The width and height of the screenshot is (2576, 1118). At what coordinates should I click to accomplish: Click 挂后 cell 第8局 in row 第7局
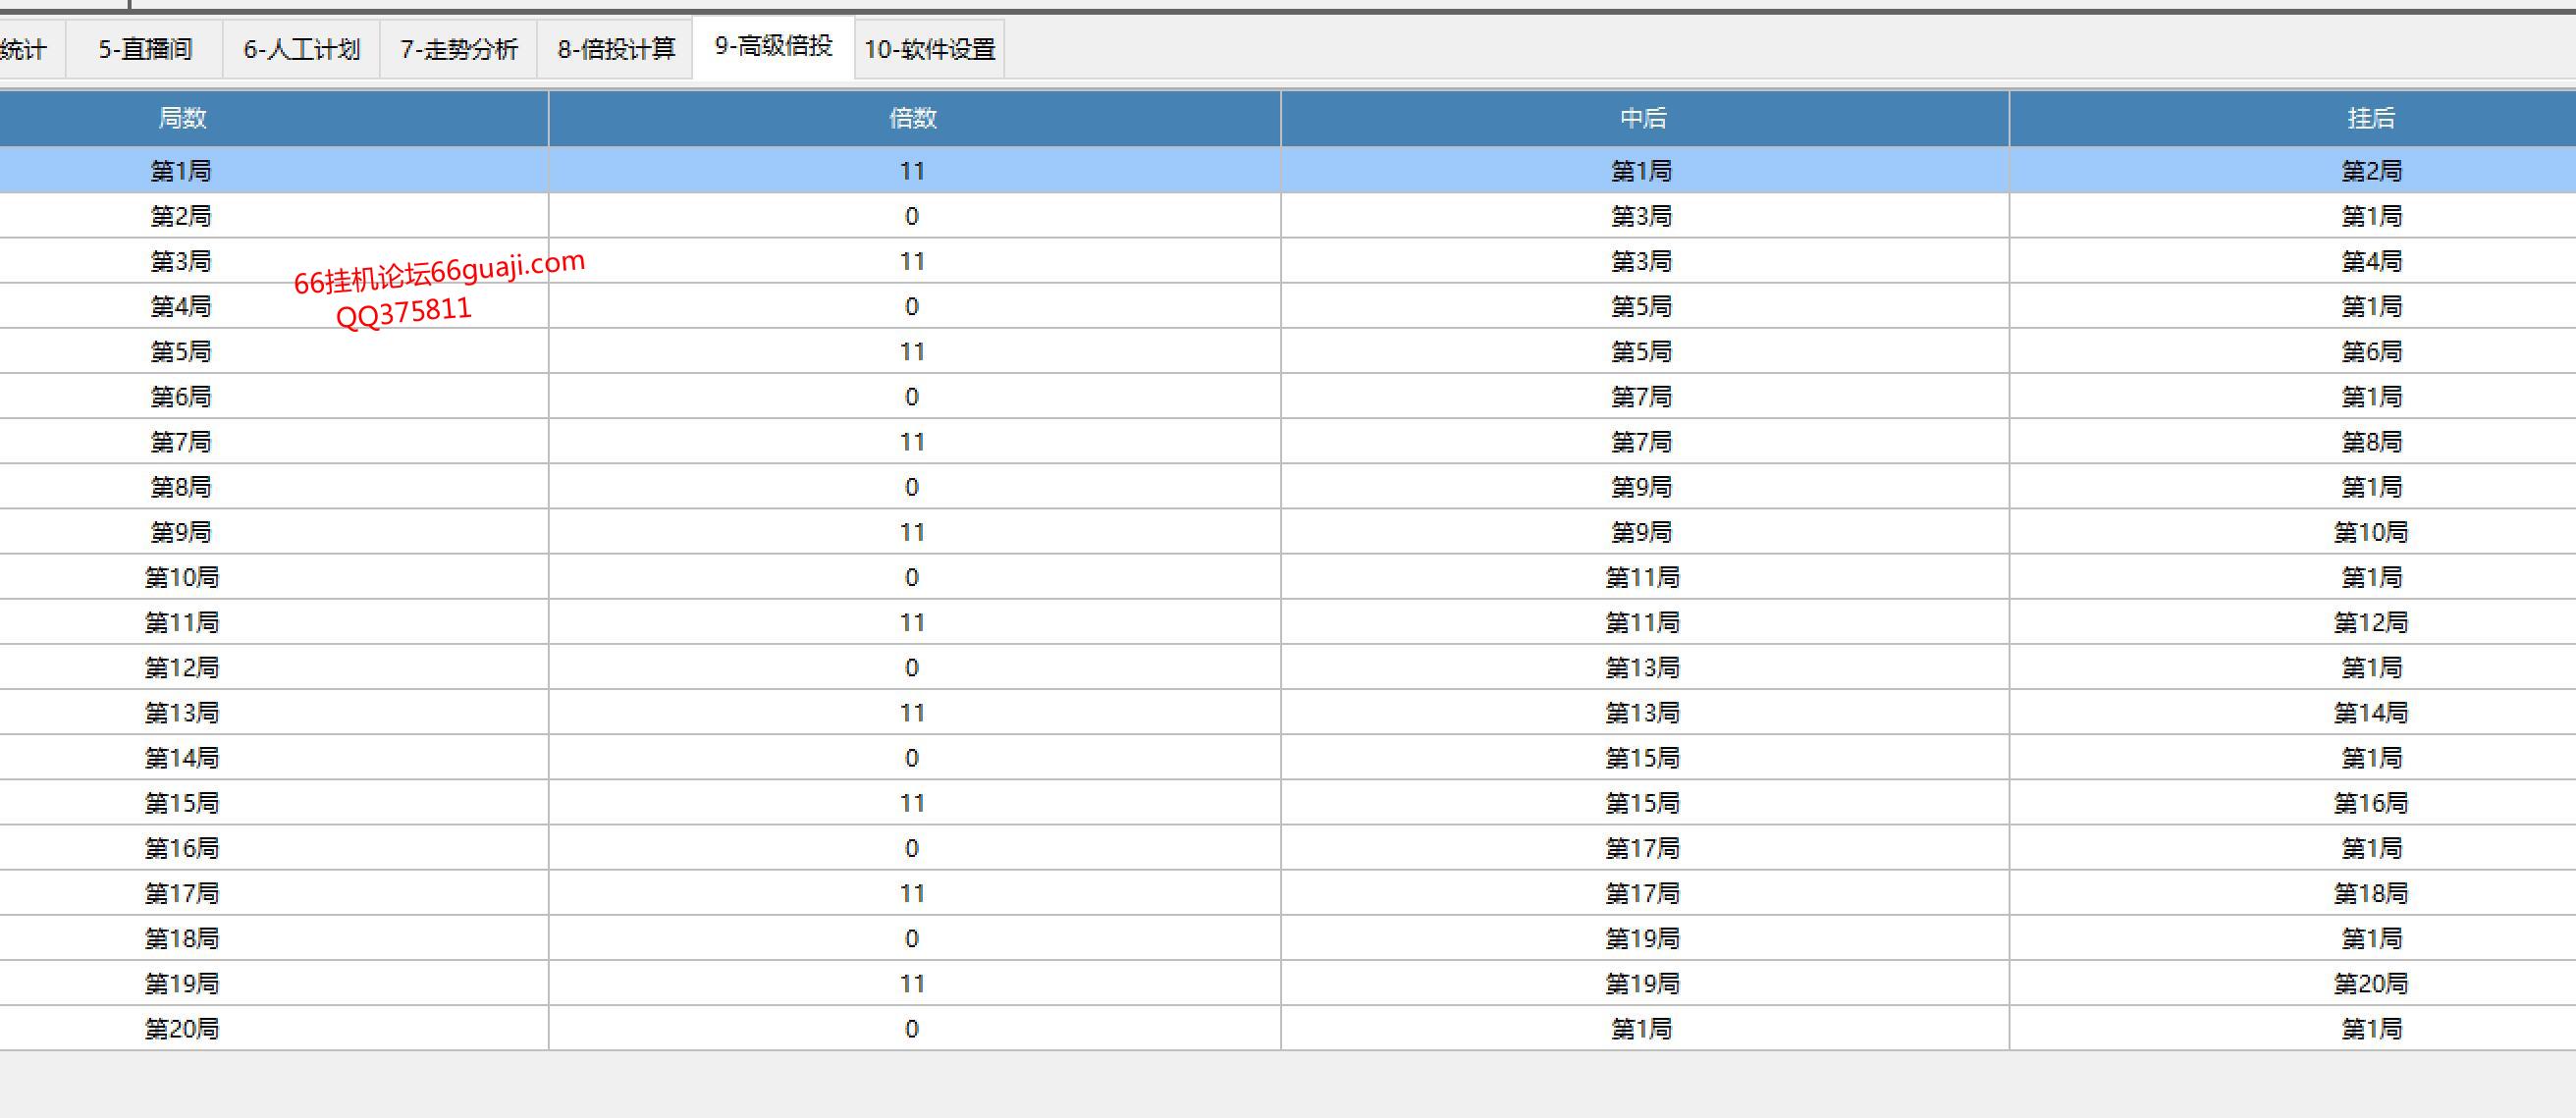click(x=2293, y=441)
